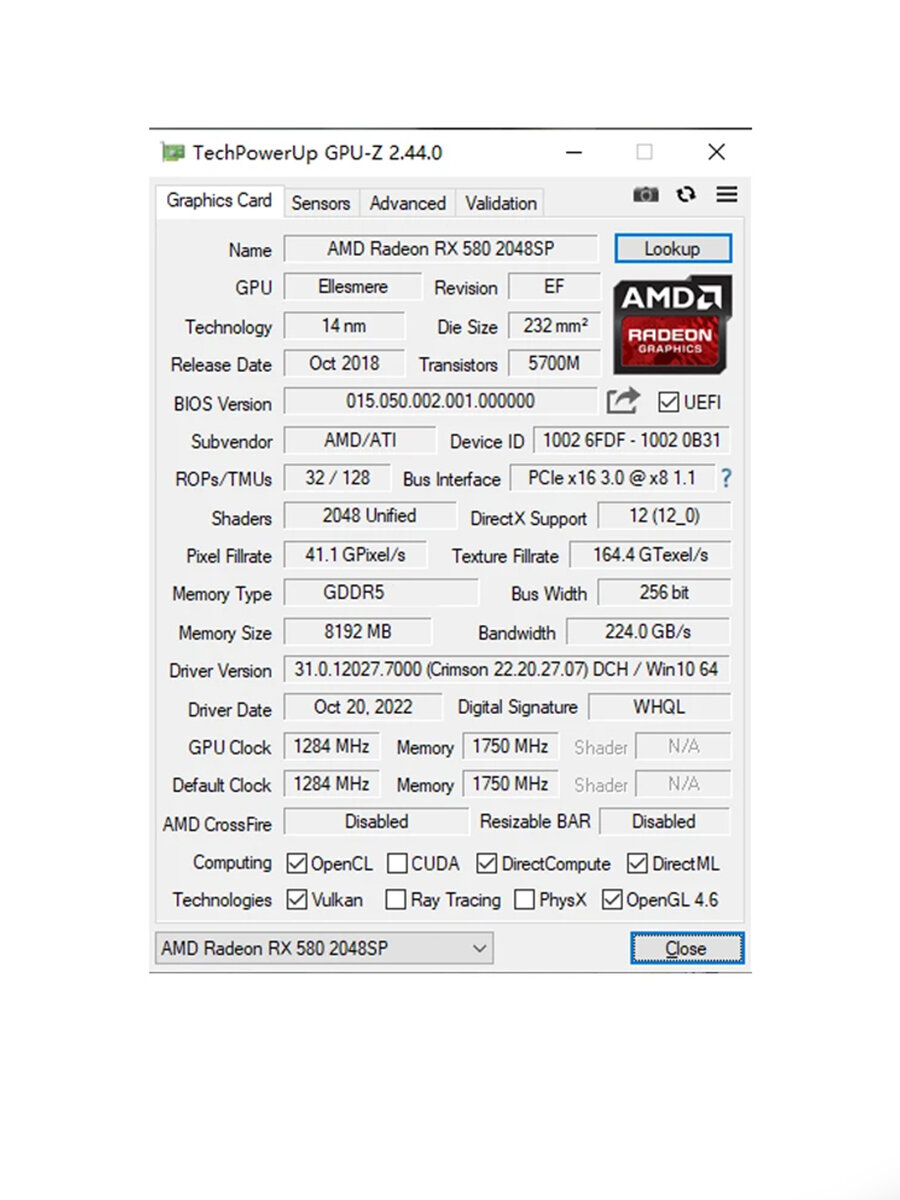This screenshot has height=1200, width=900.
Task: Toggle the DirectCompute checkbox
Action: point(487,863)
